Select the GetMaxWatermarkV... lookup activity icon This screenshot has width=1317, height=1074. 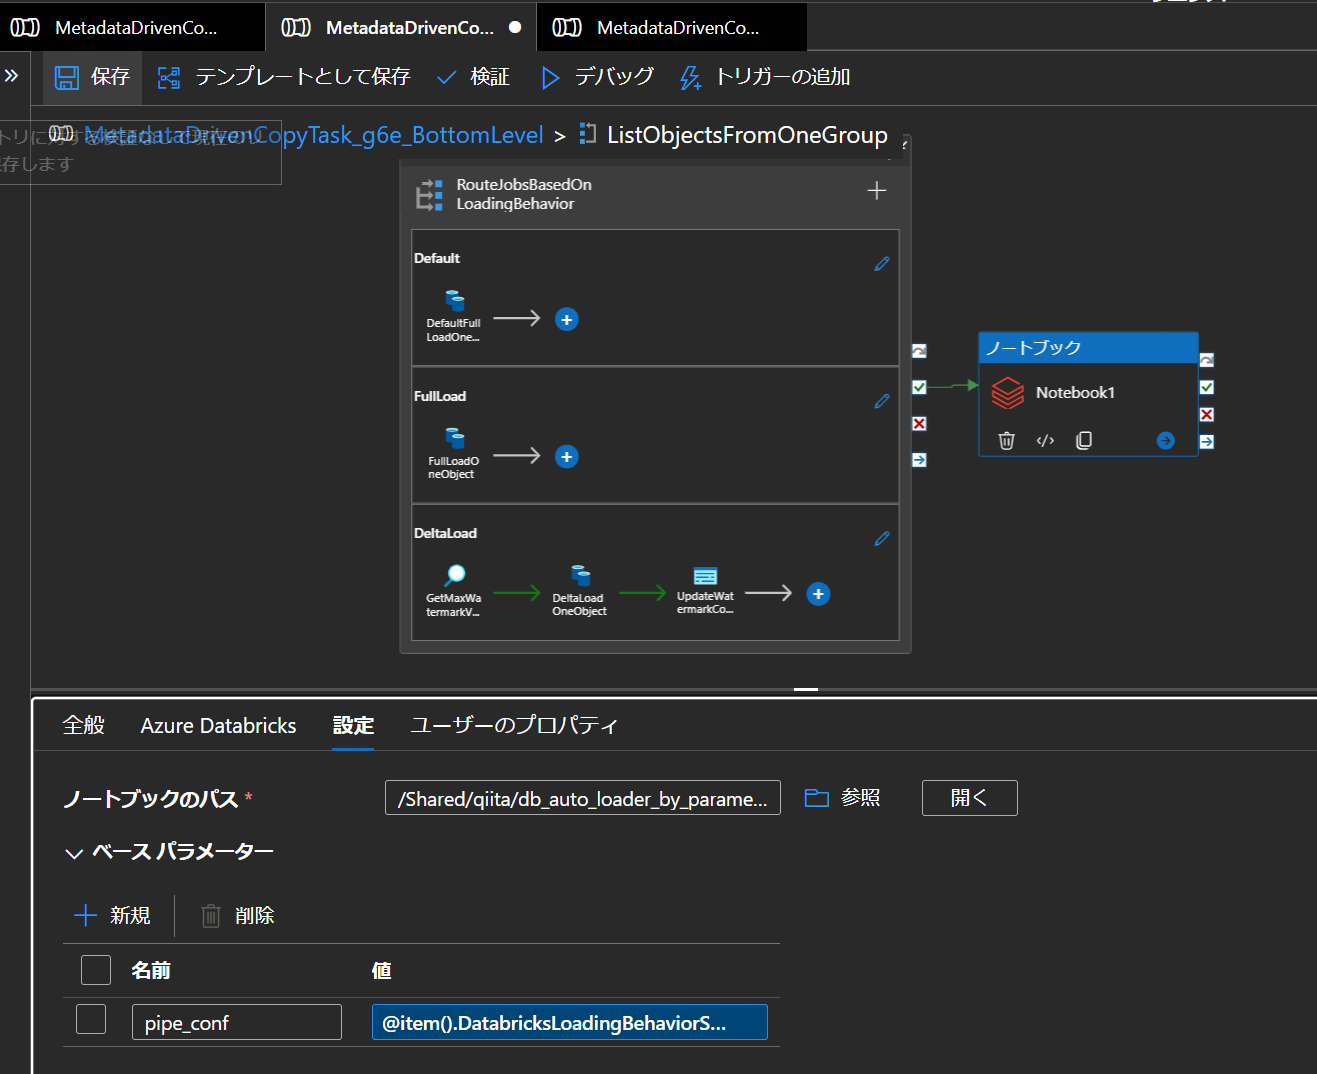coord(455,575)
